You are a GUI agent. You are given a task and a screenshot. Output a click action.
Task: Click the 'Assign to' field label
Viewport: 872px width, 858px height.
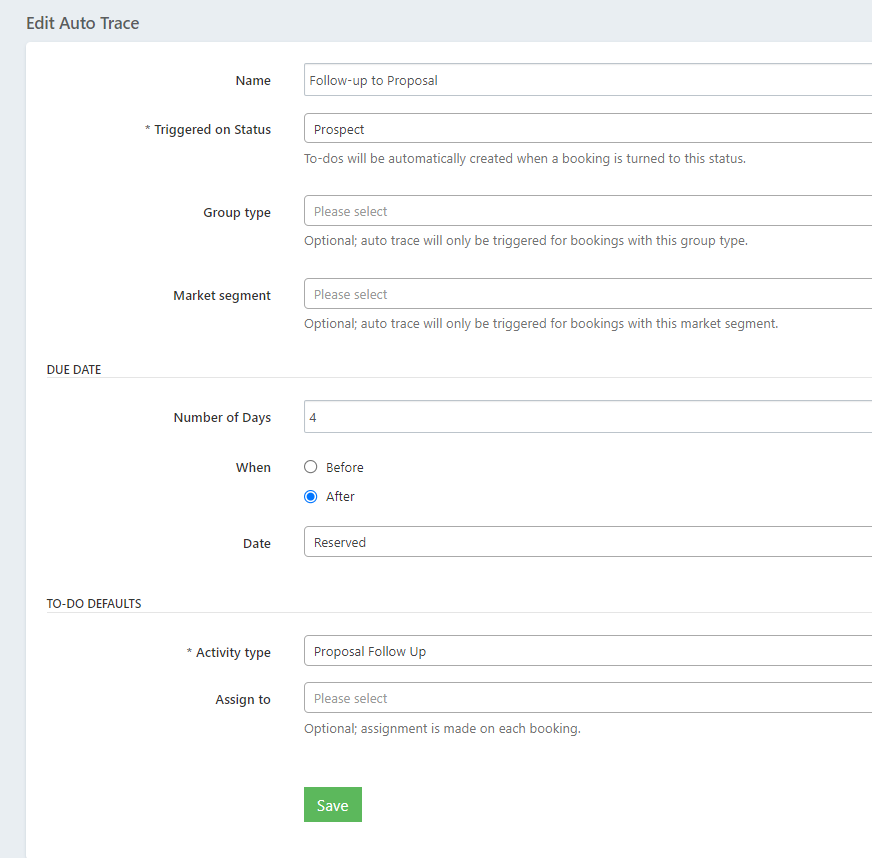coord(243,700)
